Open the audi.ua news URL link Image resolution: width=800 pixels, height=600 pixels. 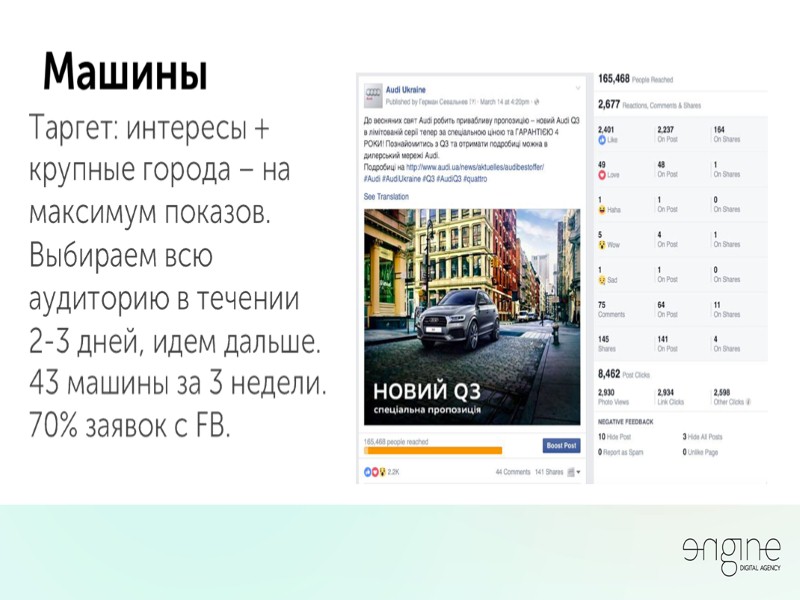point(475,167)
